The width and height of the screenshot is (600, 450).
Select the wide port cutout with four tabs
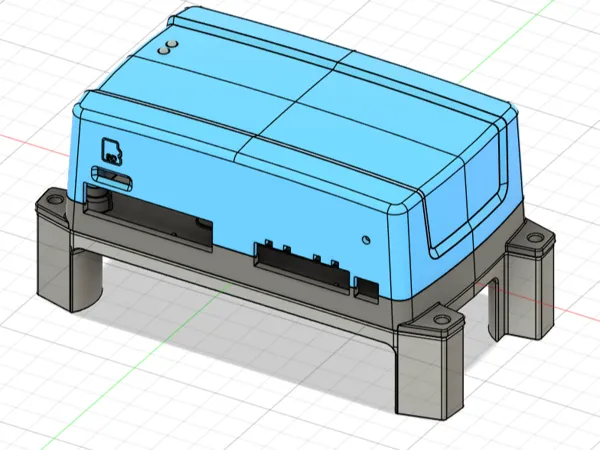(x=302, y=265)
